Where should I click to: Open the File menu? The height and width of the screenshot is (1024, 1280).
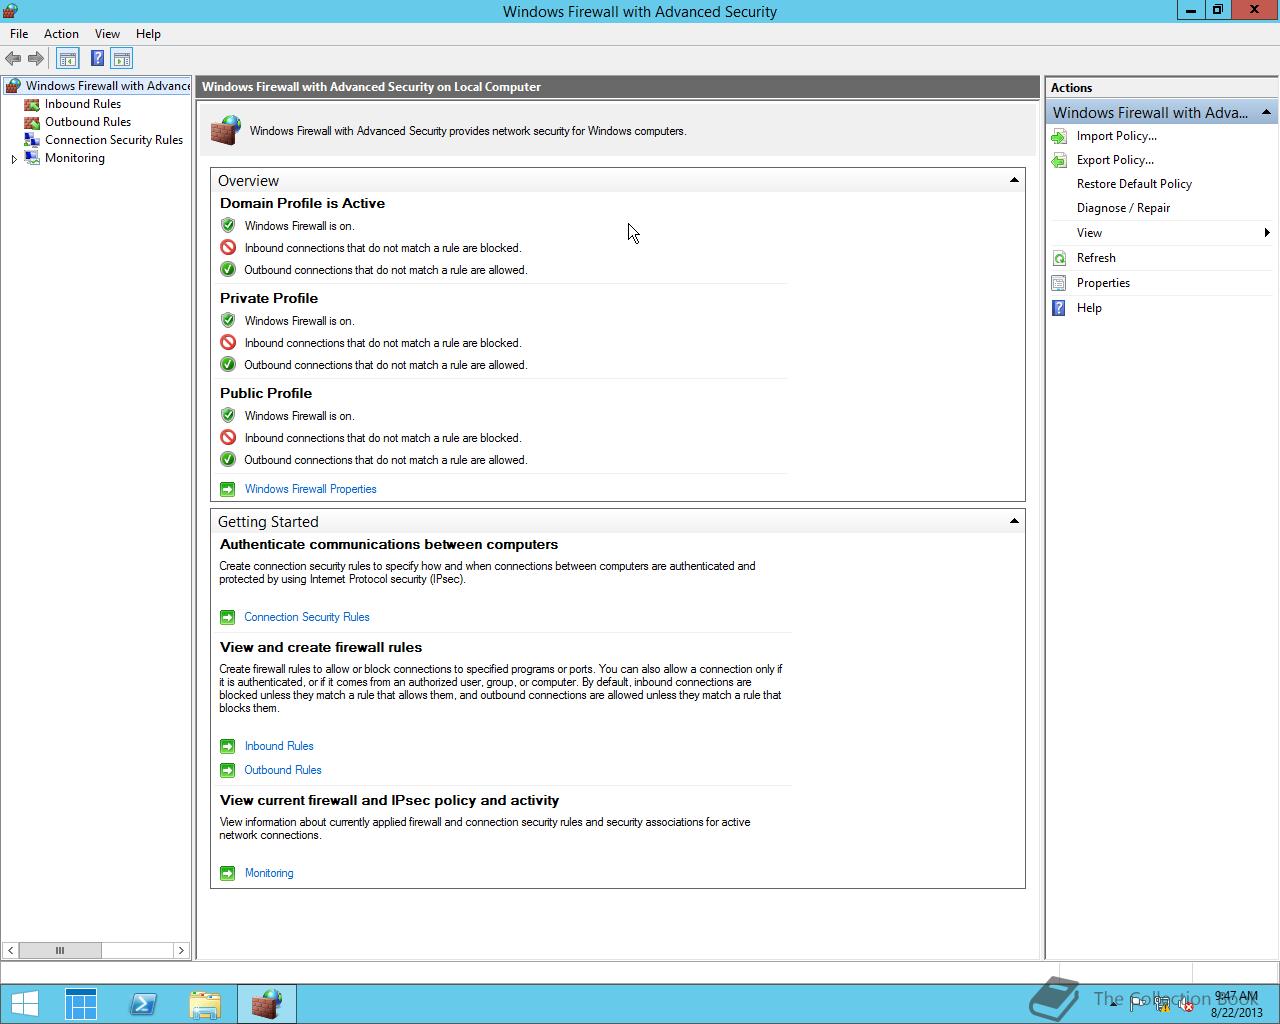click(19, 34)
